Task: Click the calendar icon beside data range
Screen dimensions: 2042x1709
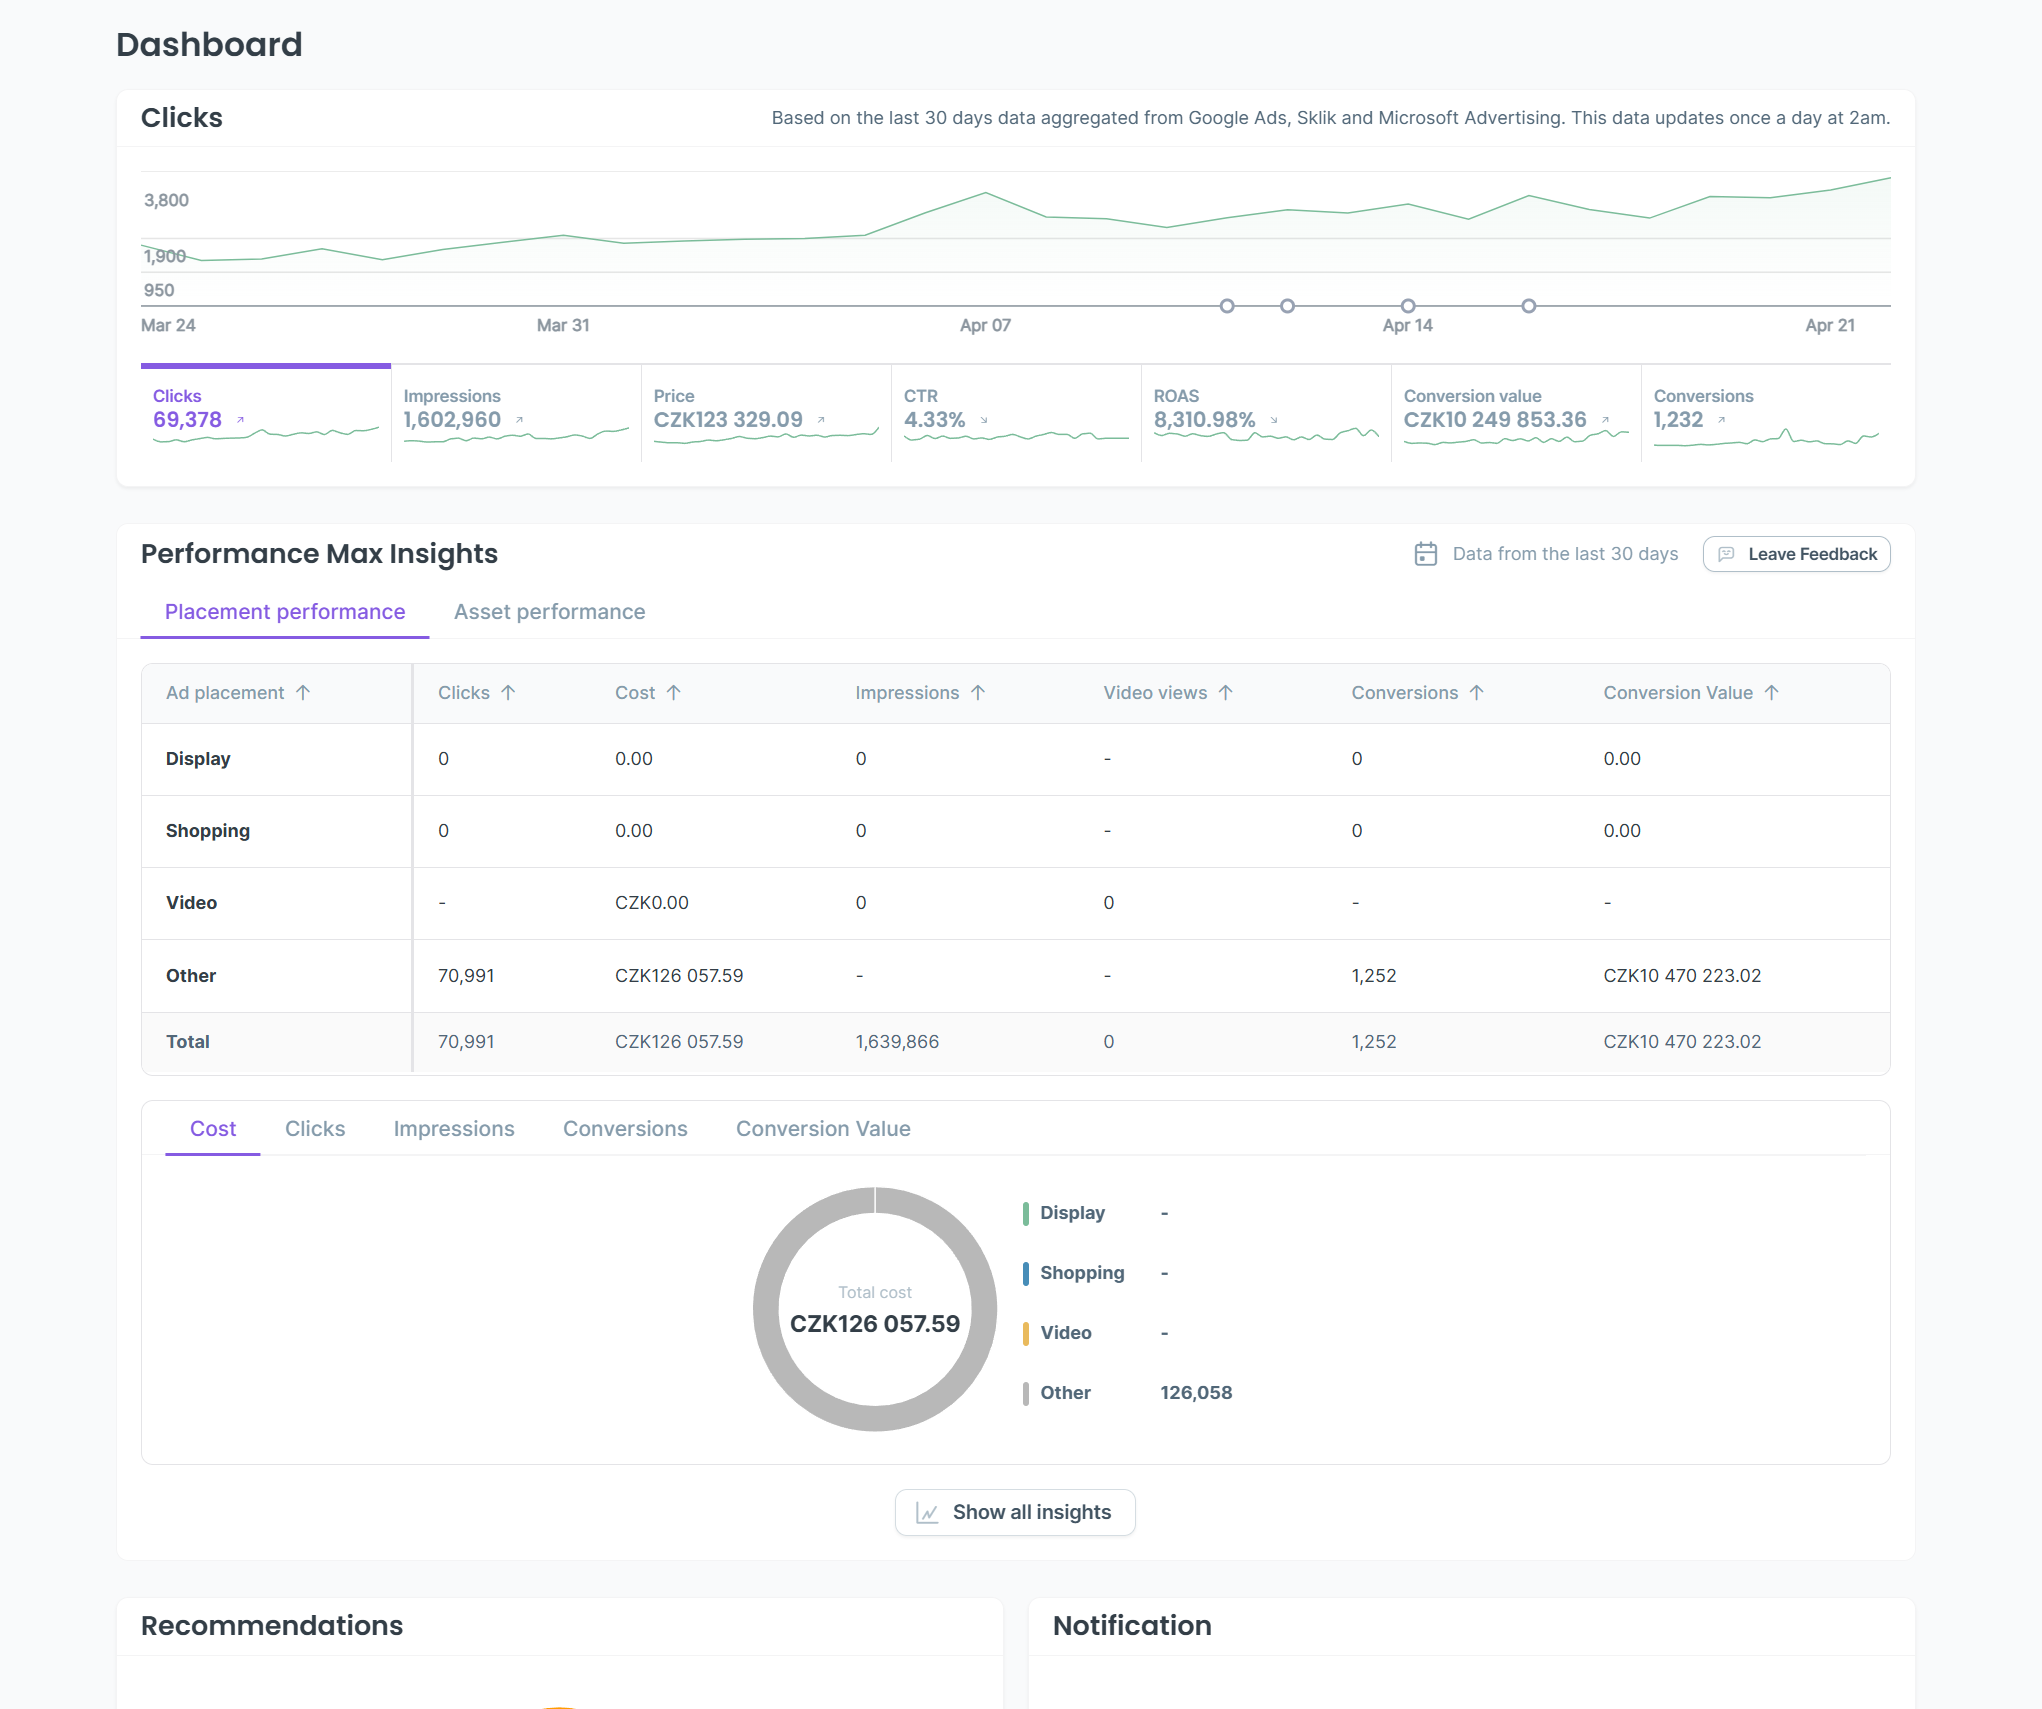Action: (1425, 554)
